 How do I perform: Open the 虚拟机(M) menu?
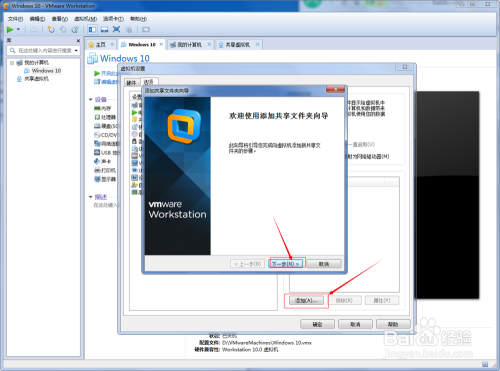(x=85, y=19)
